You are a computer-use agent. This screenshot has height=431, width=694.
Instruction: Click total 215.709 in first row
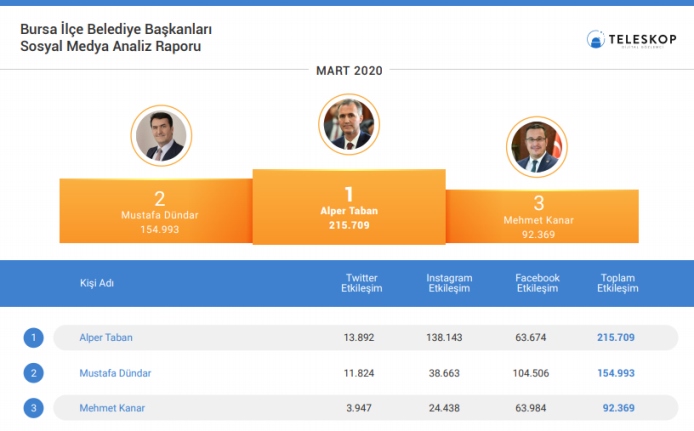(x=616, y=338)
